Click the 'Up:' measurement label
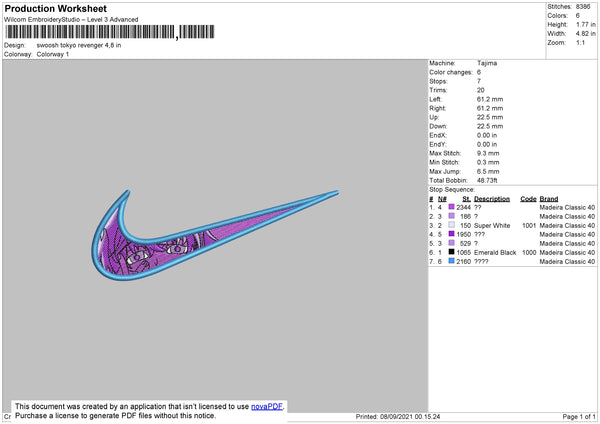The image size is (600, 424). (434, 117)
